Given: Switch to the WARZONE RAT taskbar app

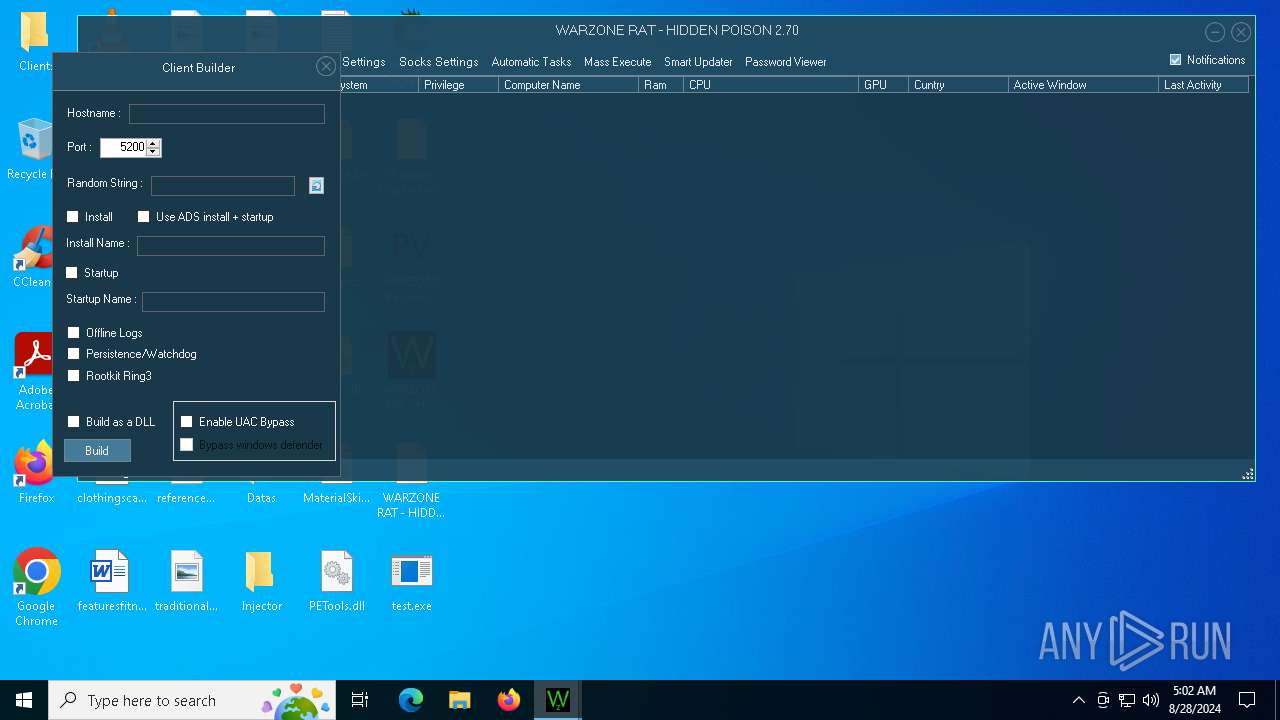Looking at the screenshot, I should tap(558, 700).
